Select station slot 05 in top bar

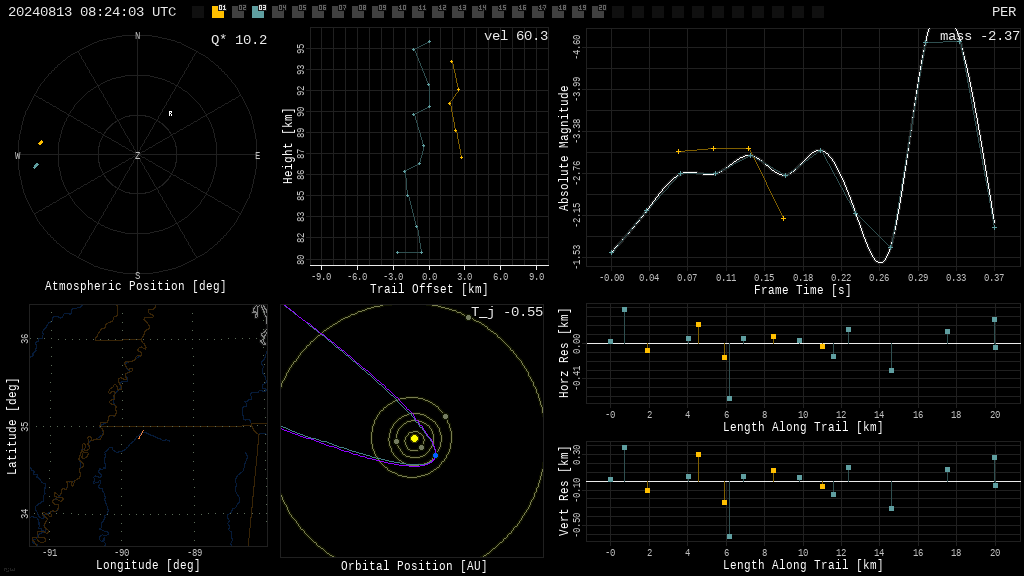(298, 12)
